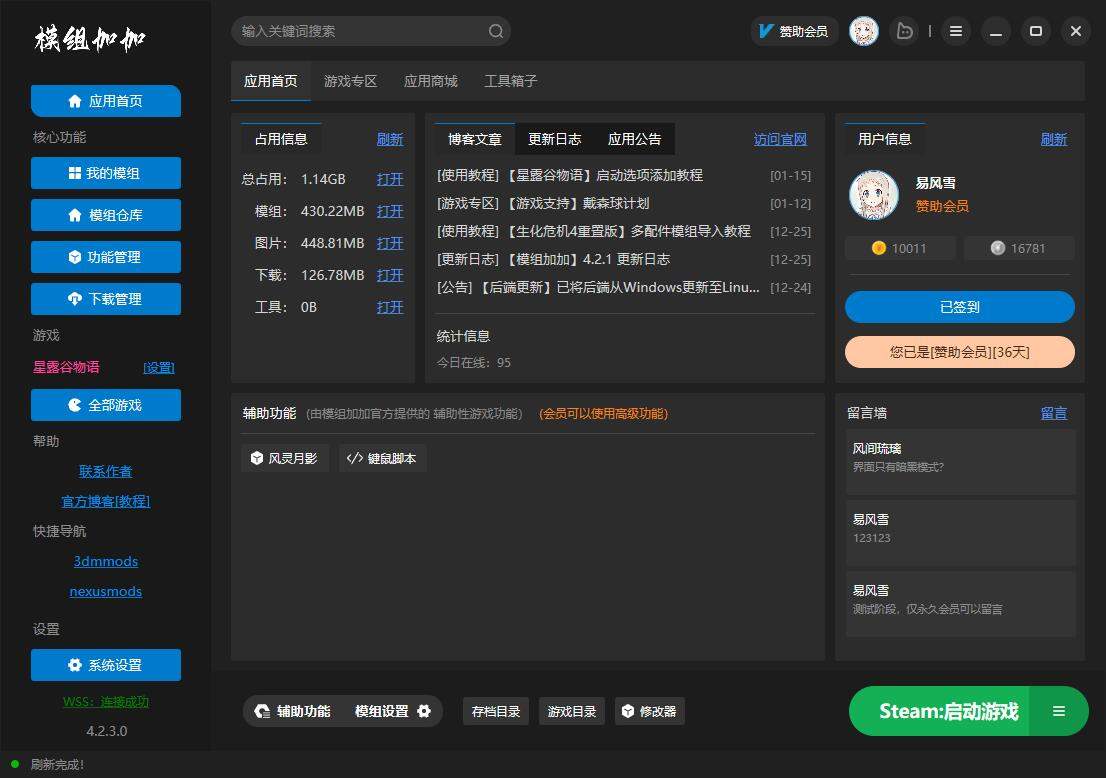Open 系统设置 at the bottom sidebar

click(106, 665)
